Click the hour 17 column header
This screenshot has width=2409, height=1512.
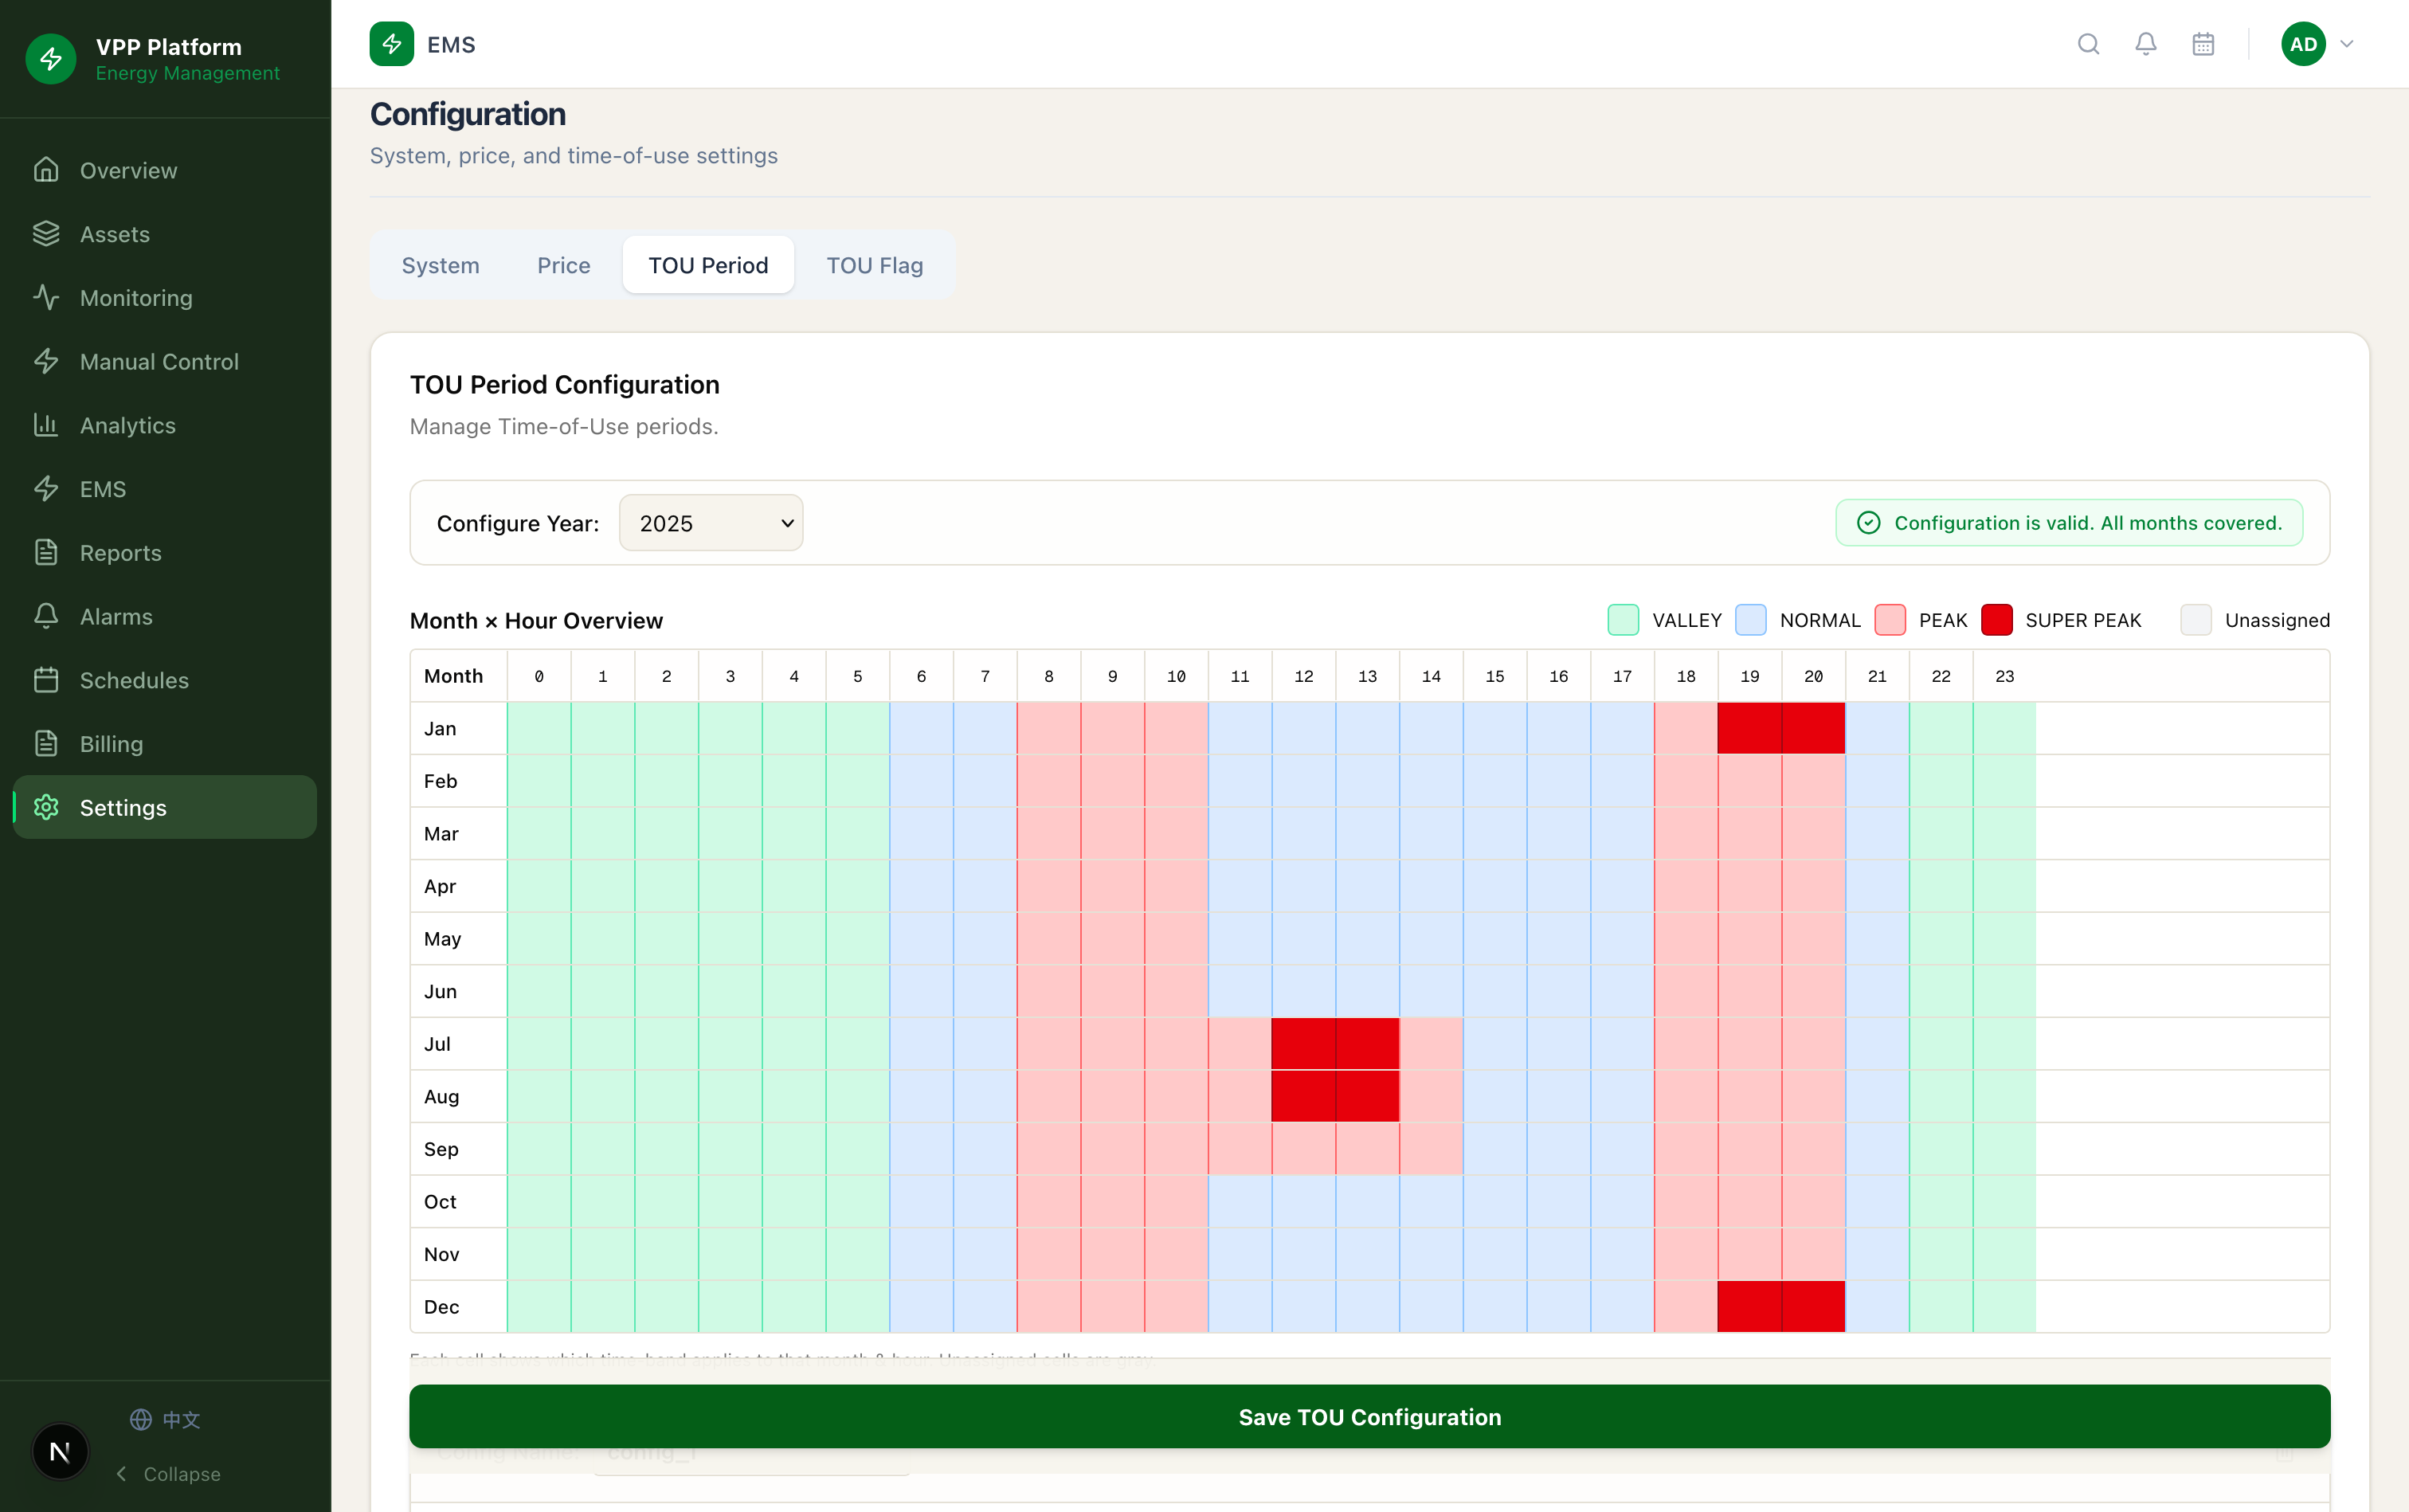[x=1622, y=676]
